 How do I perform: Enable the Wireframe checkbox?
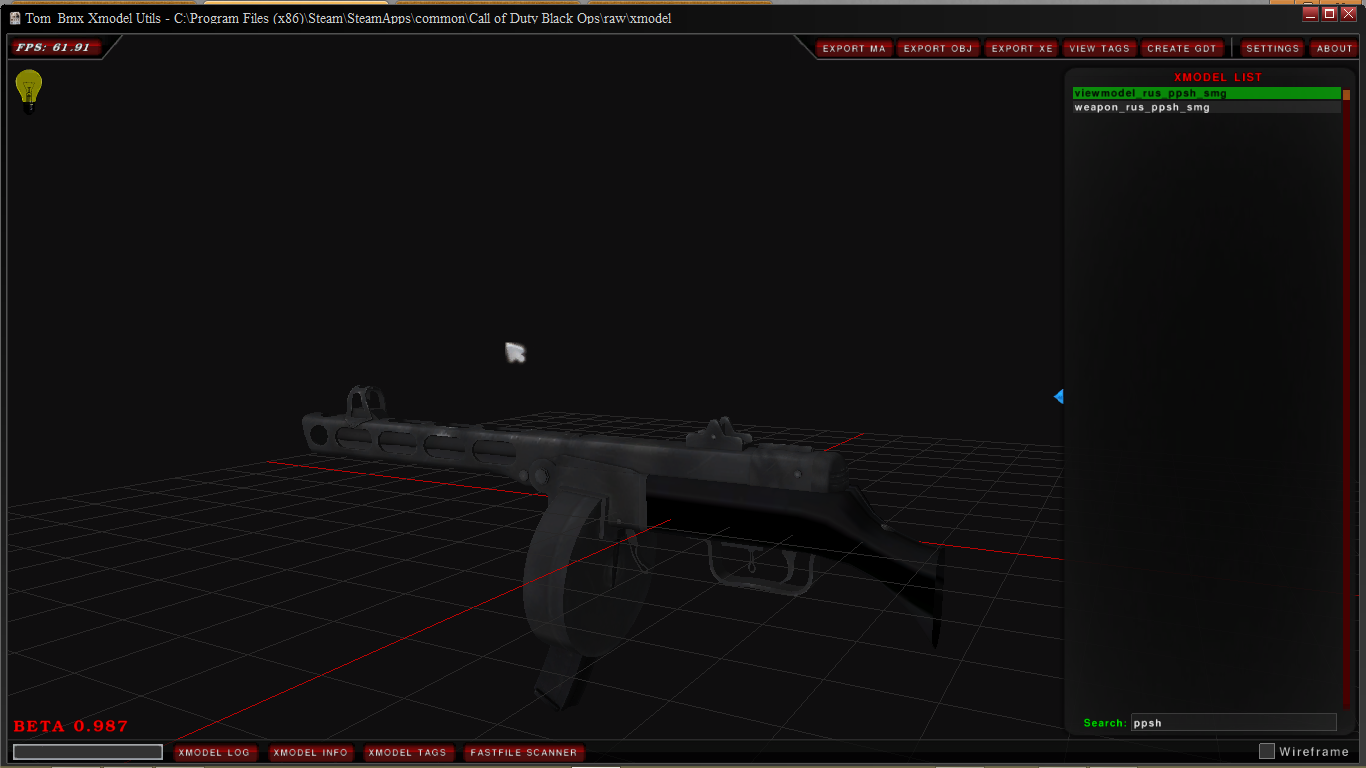click(1266, 751)
